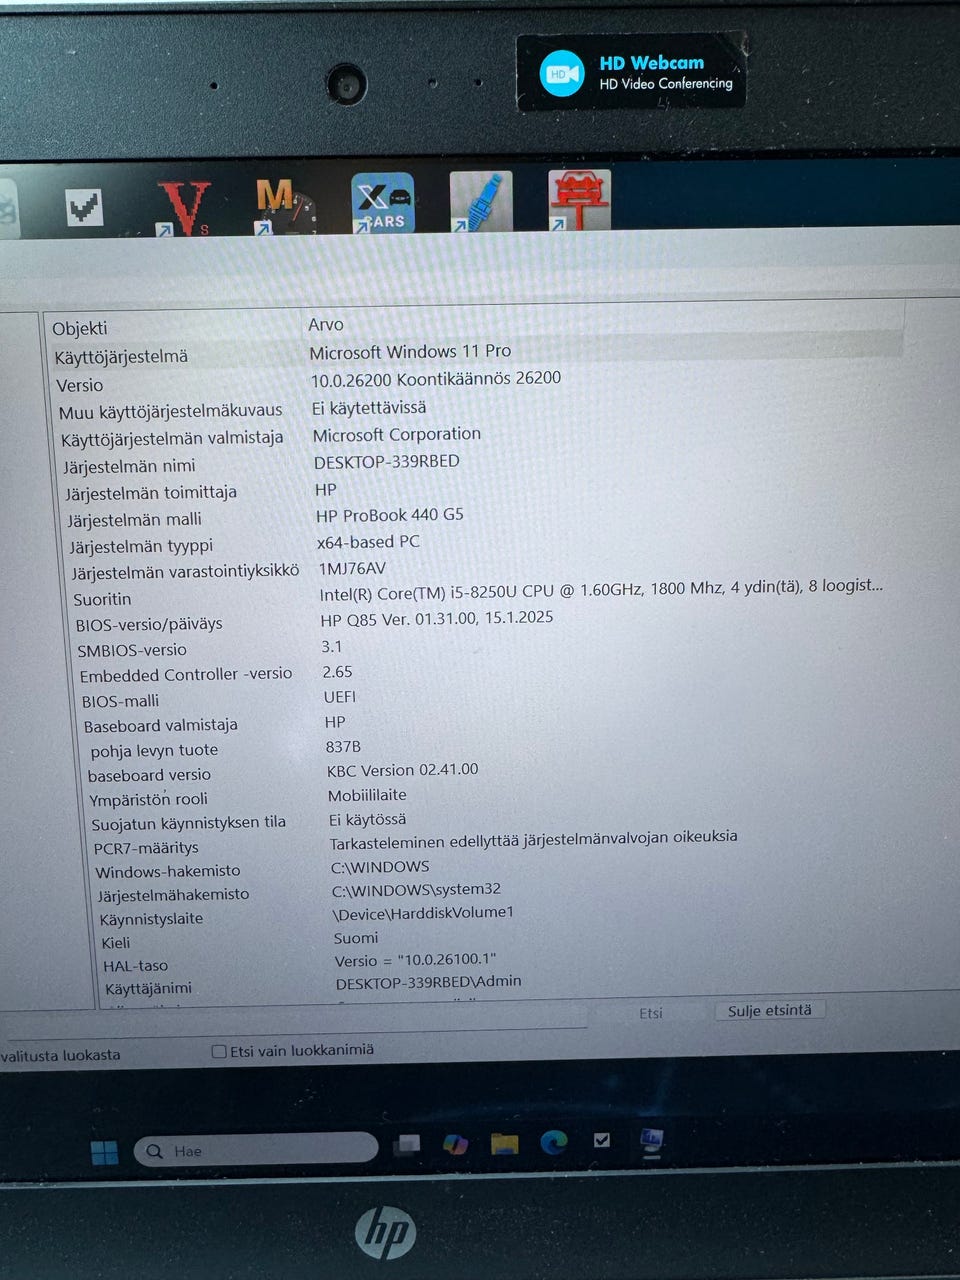Viewport: 960px width, 1280px height.
Task: Click the 'Mobiililaite' value
Action: click(x=367, y=795)
